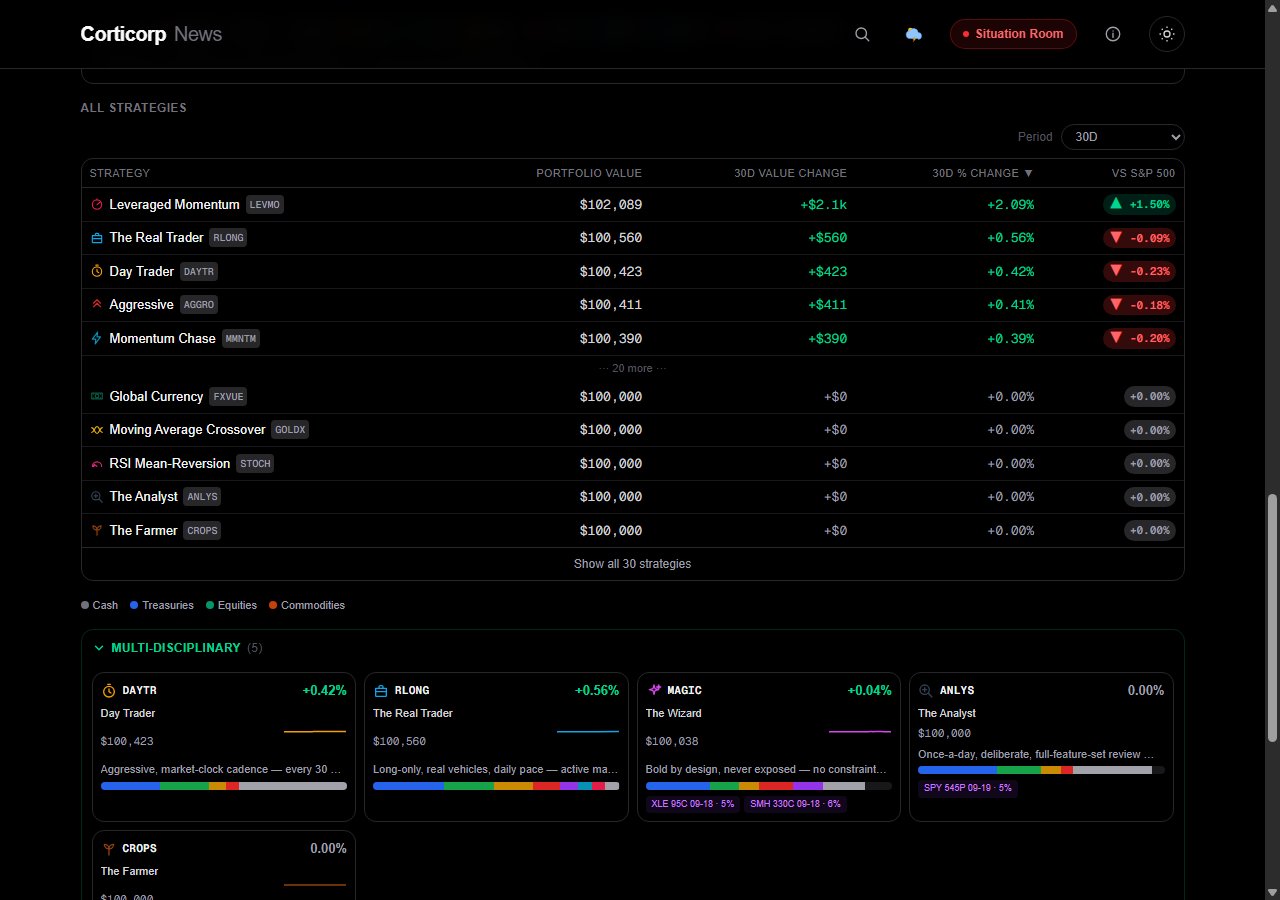This screenshot has width=1280, height=900.
Task: Click the XLE 95C 09-18 option tag
Action: [692, 804]
